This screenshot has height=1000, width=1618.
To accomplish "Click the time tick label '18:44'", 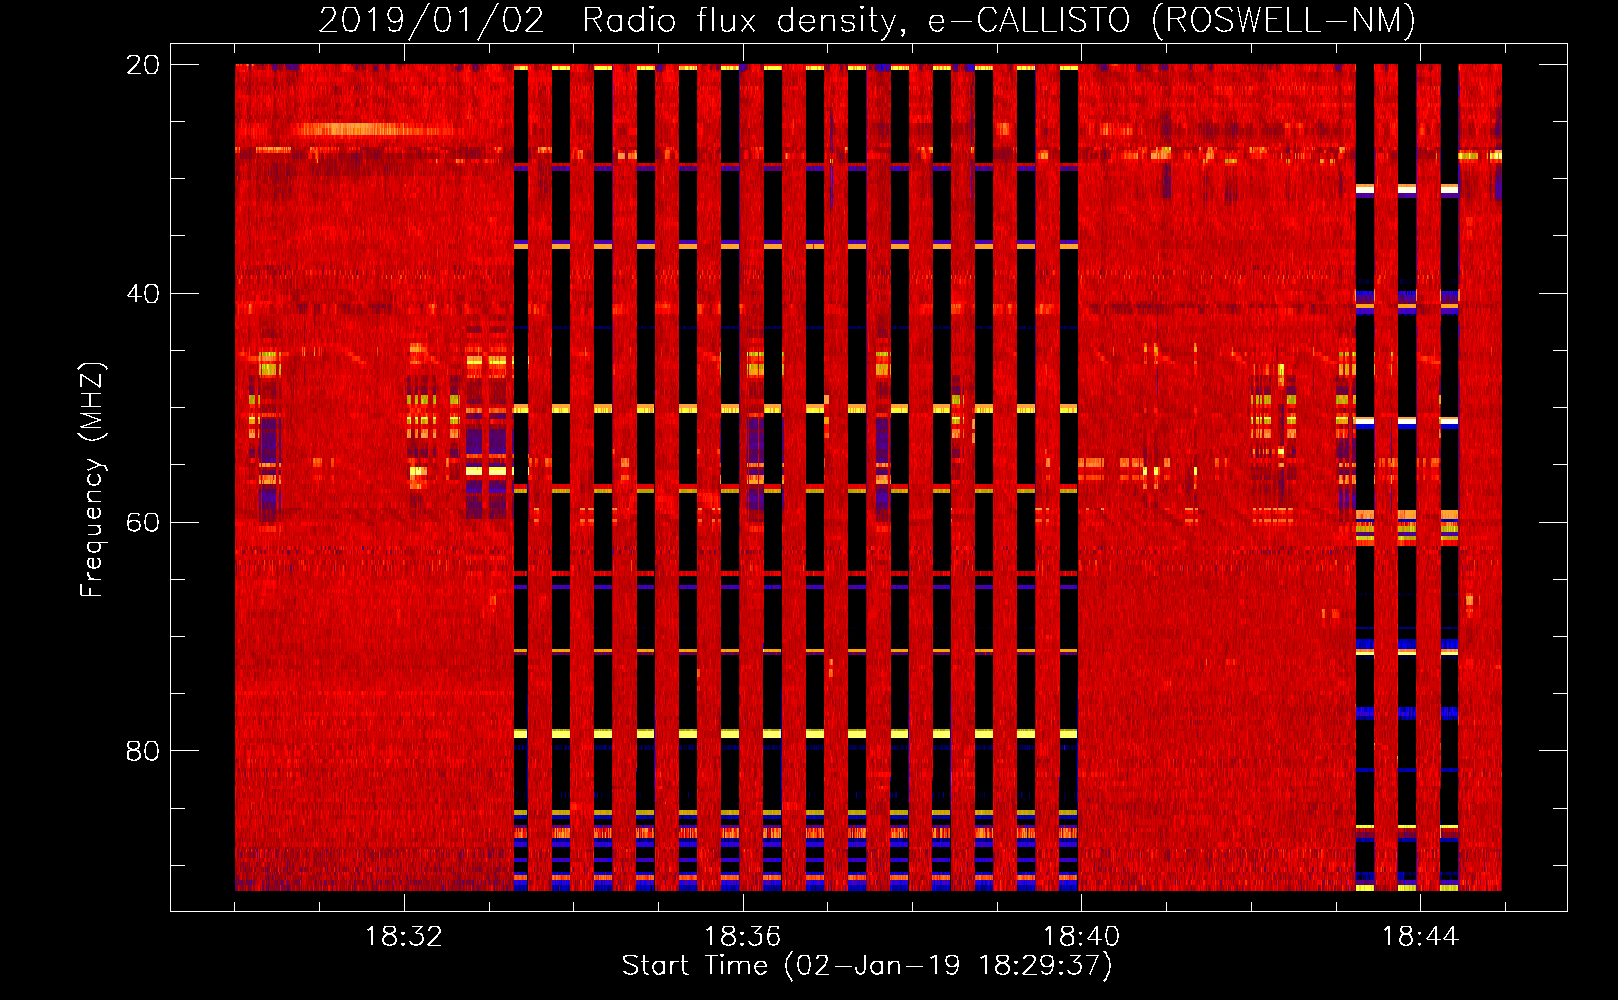I will coord(1420,937).
